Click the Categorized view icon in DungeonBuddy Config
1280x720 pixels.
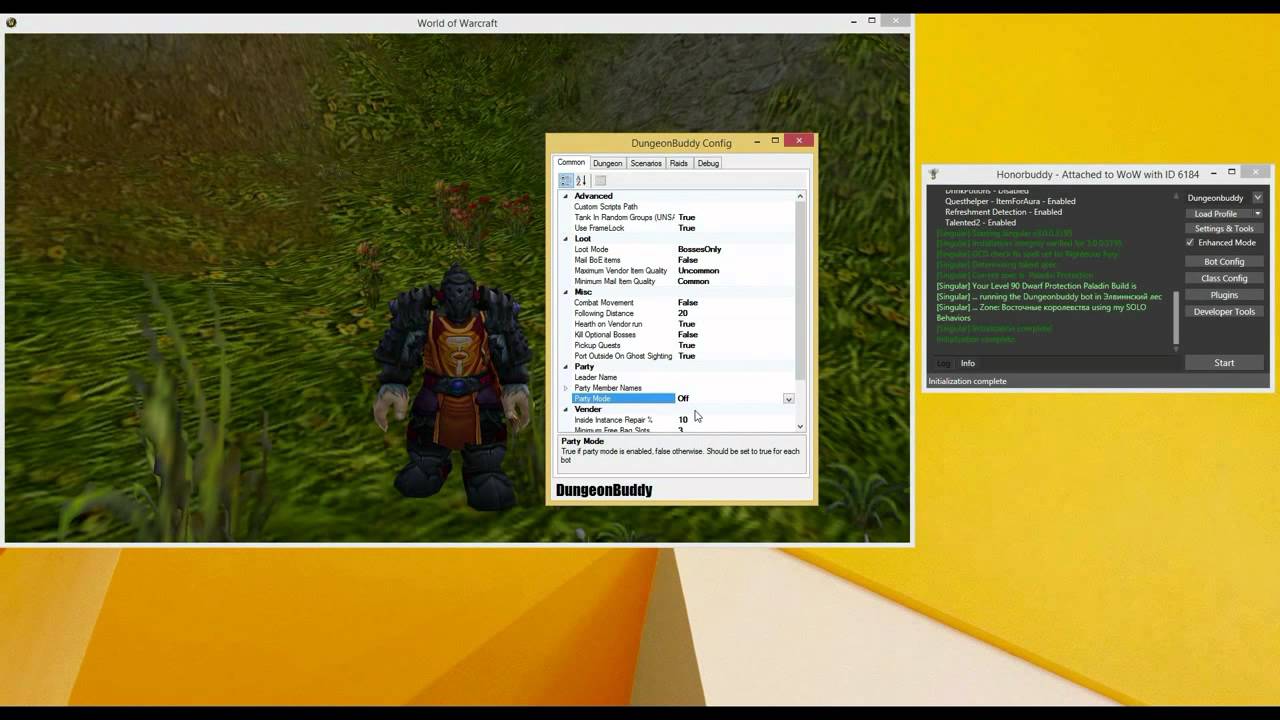566,181
